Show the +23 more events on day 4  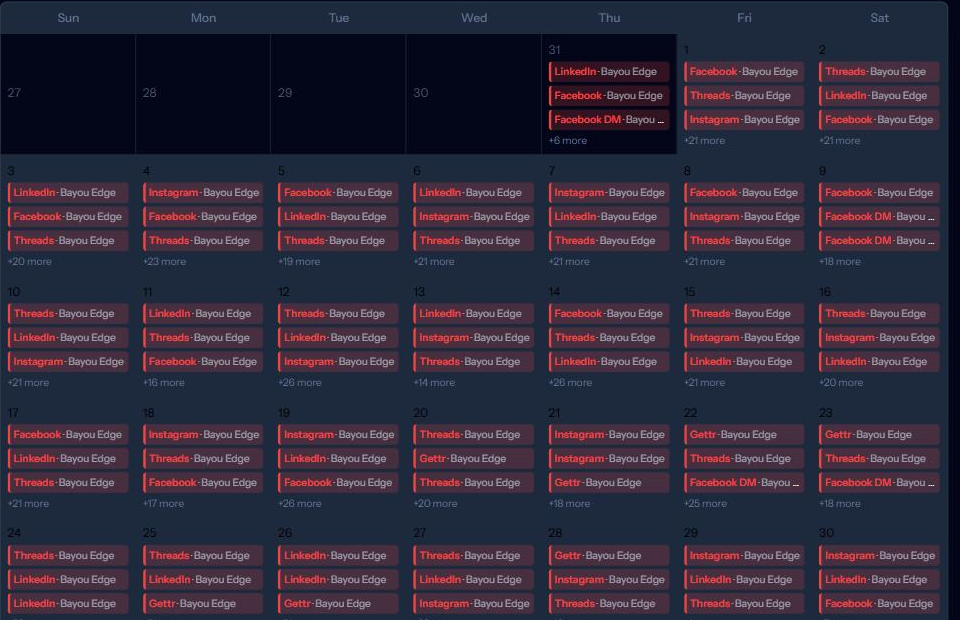pos(164,261)
